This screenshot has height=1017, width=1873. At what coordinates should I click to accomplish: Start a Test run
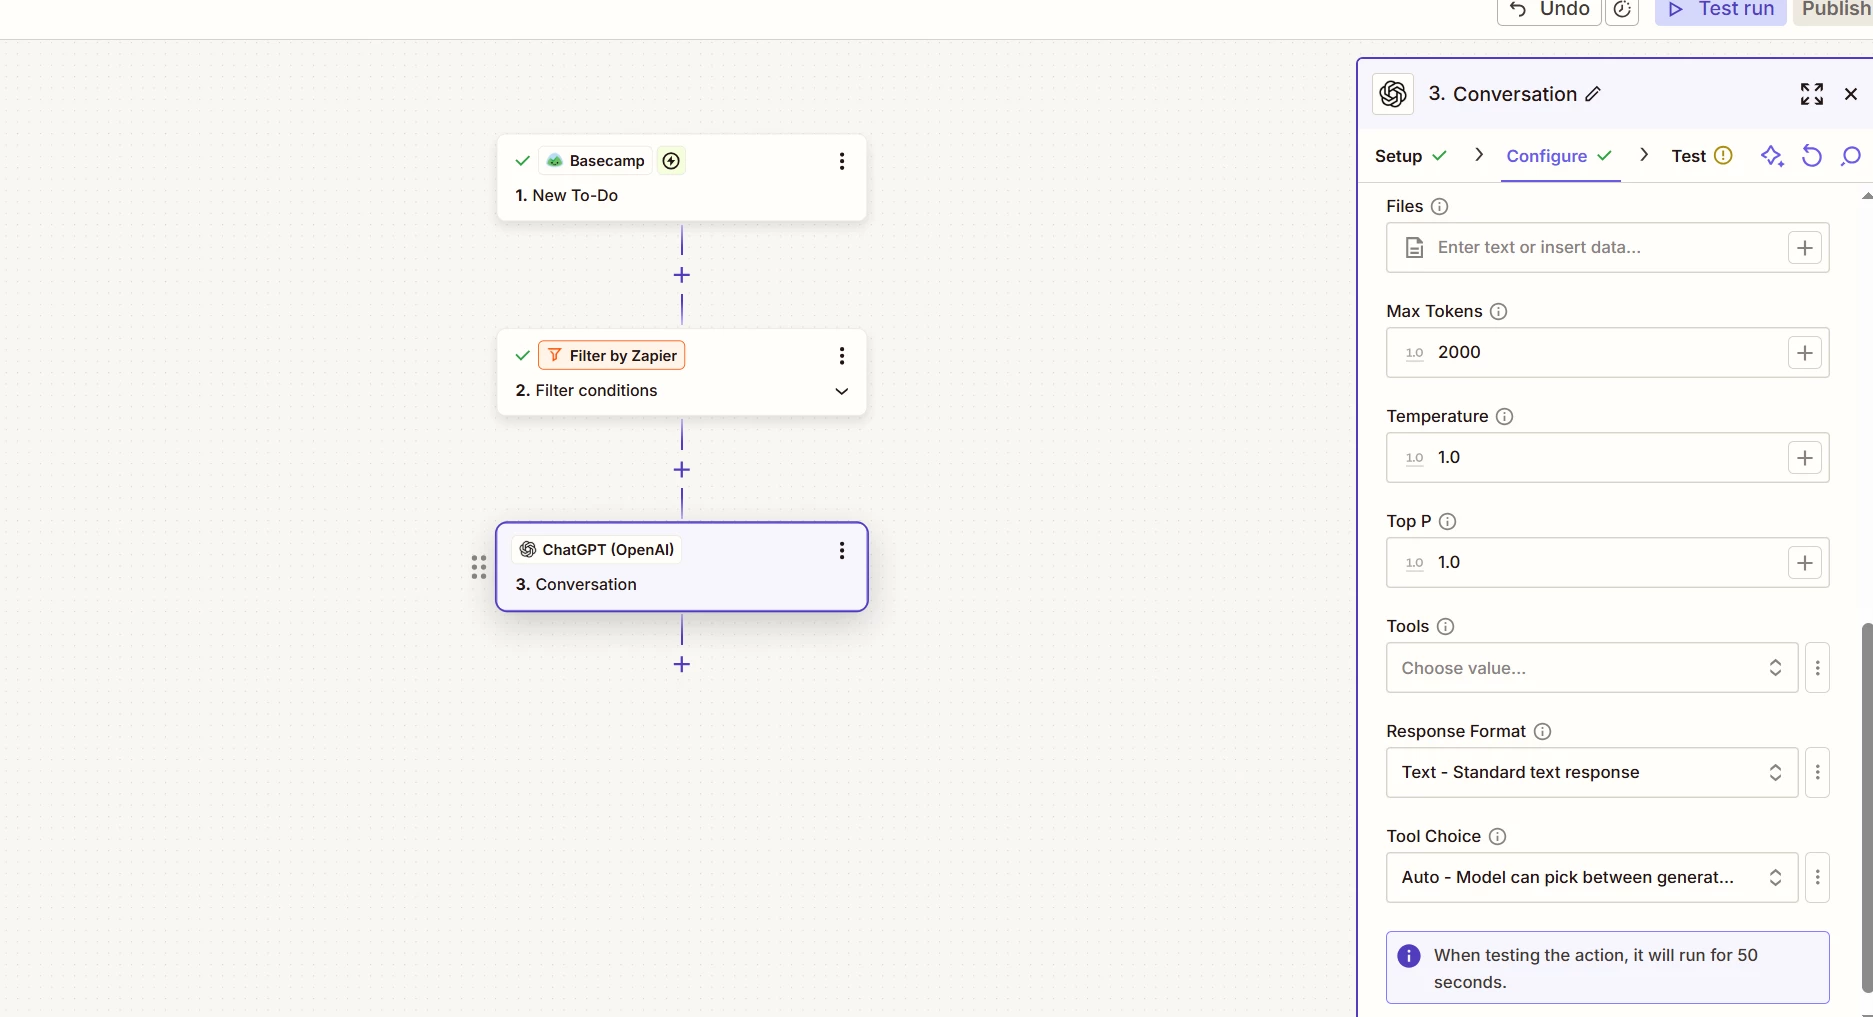[x=1720, y=10]
